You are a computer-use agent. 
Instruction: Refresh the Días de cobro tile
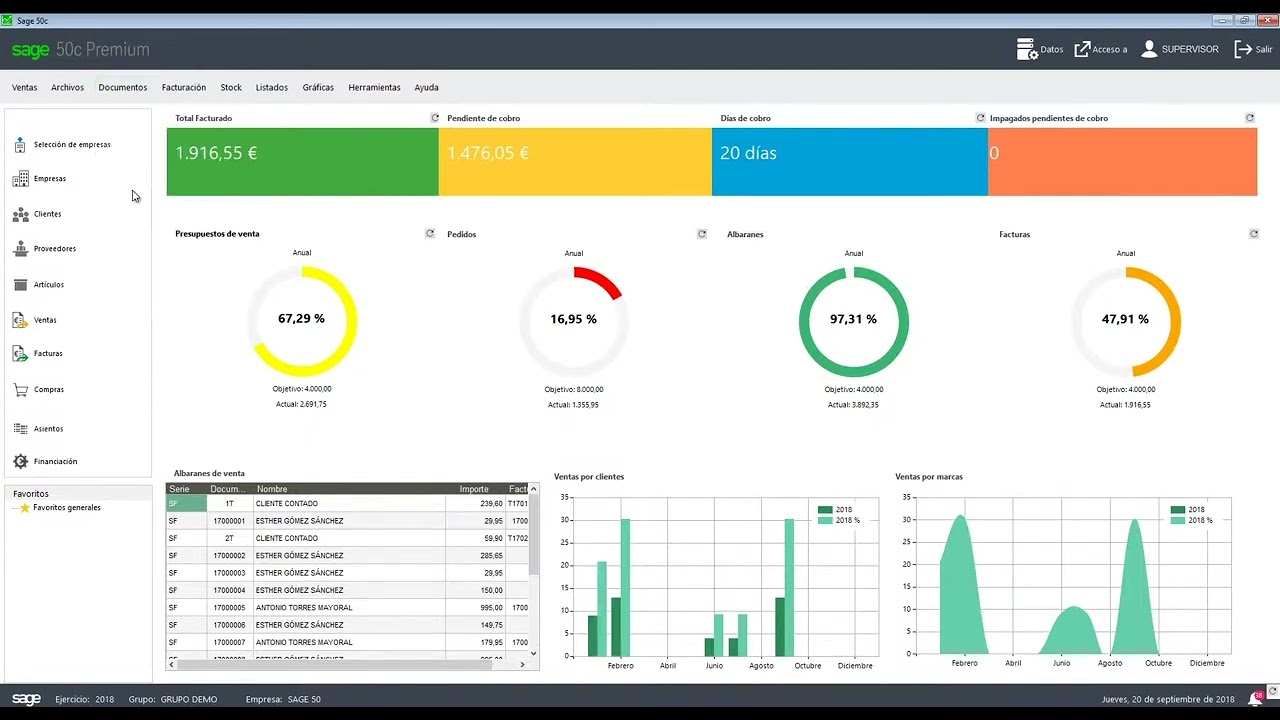click(981, 118)
